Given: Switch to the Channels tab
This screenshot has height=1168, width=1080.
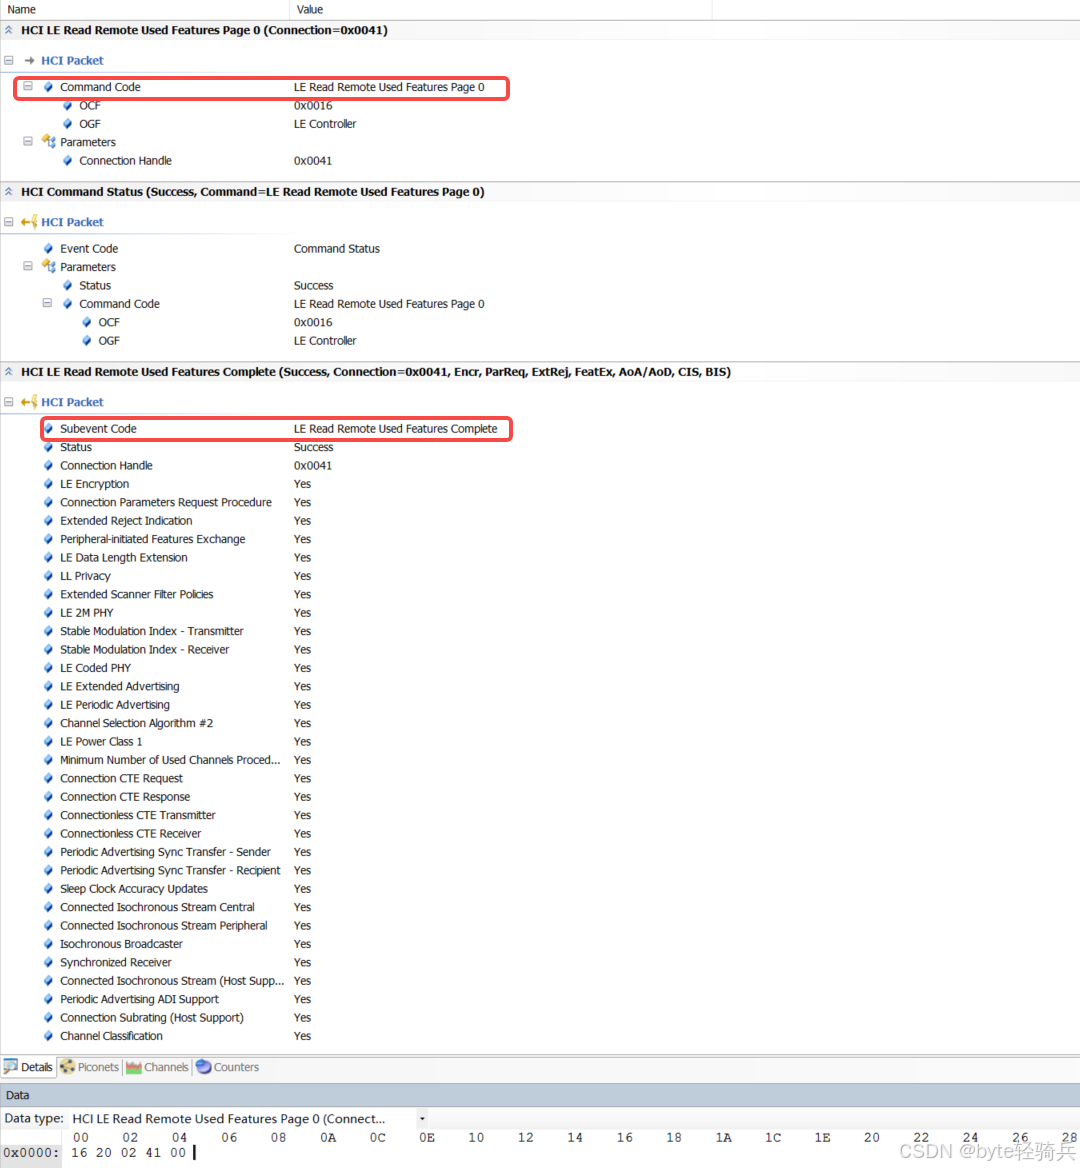Looking at the screenshot, I should coord(157,1067).
